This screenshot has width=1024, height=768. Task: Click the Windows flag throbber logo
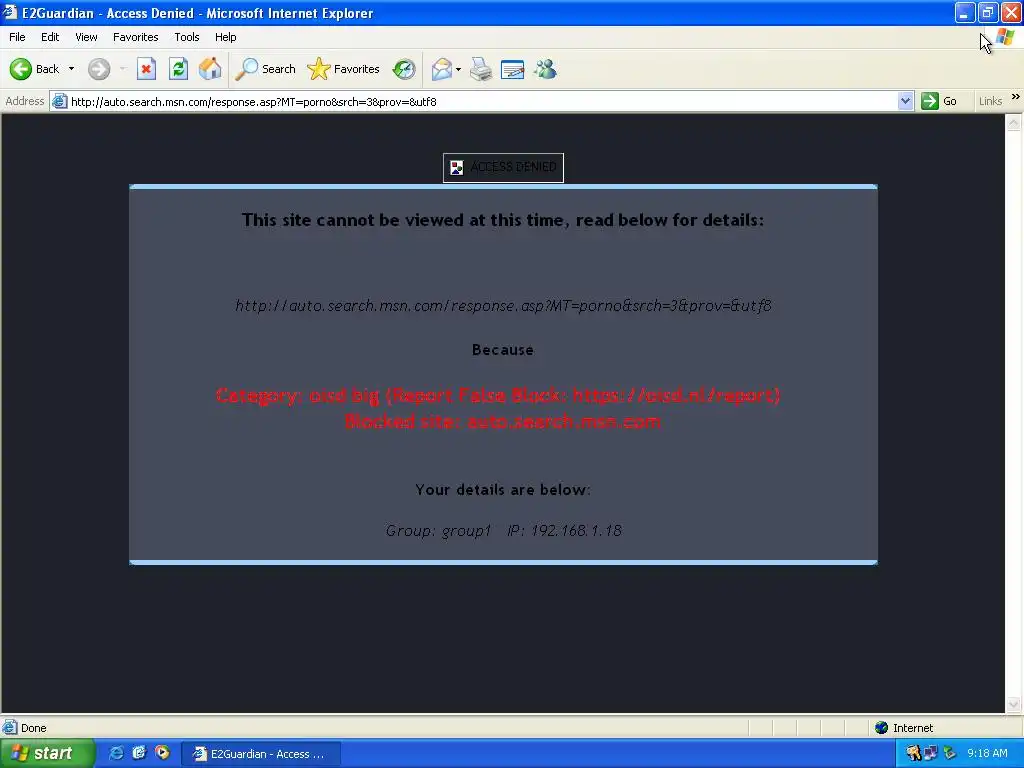tap(1004, 37)
